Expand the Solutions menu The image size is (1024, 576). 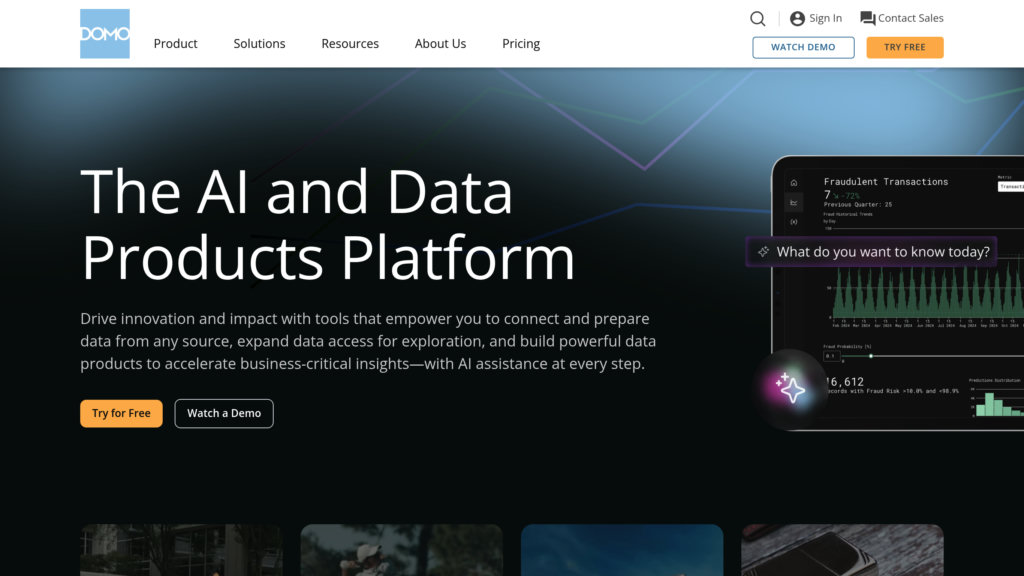(x=259, y=44)
